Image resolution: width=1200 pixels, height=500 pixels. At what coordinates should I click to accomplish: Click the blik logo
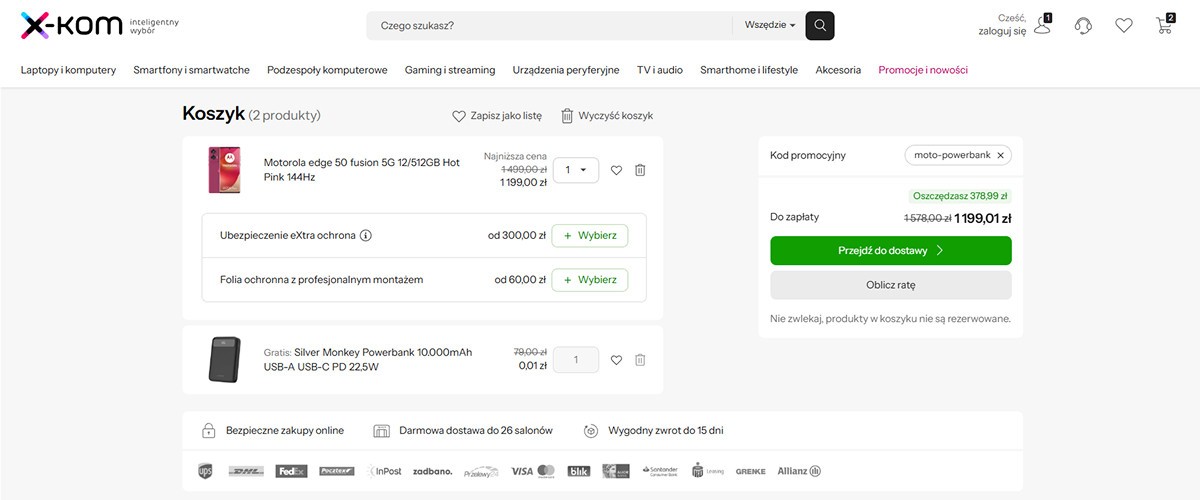click(x=579, y=471)
